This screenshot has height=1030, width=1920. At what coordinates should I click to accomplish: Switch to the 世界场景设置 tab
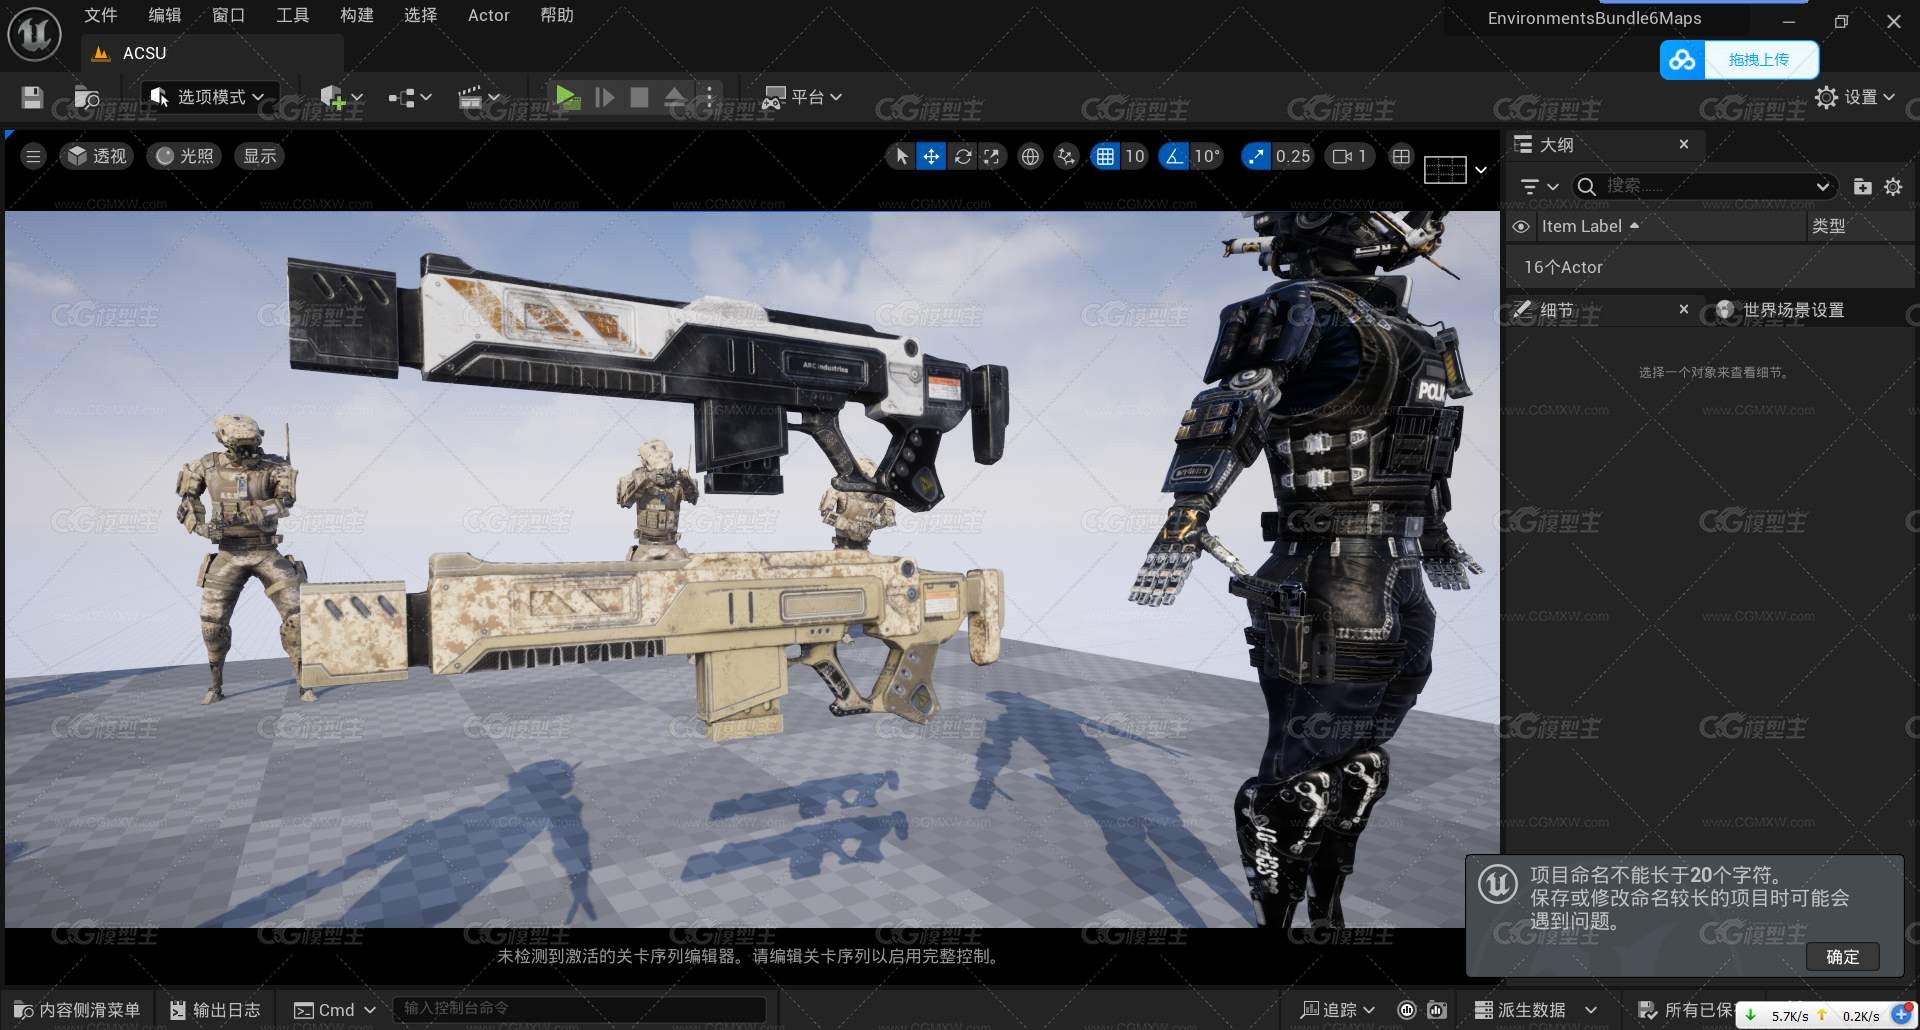click(x=1782, y=310)
